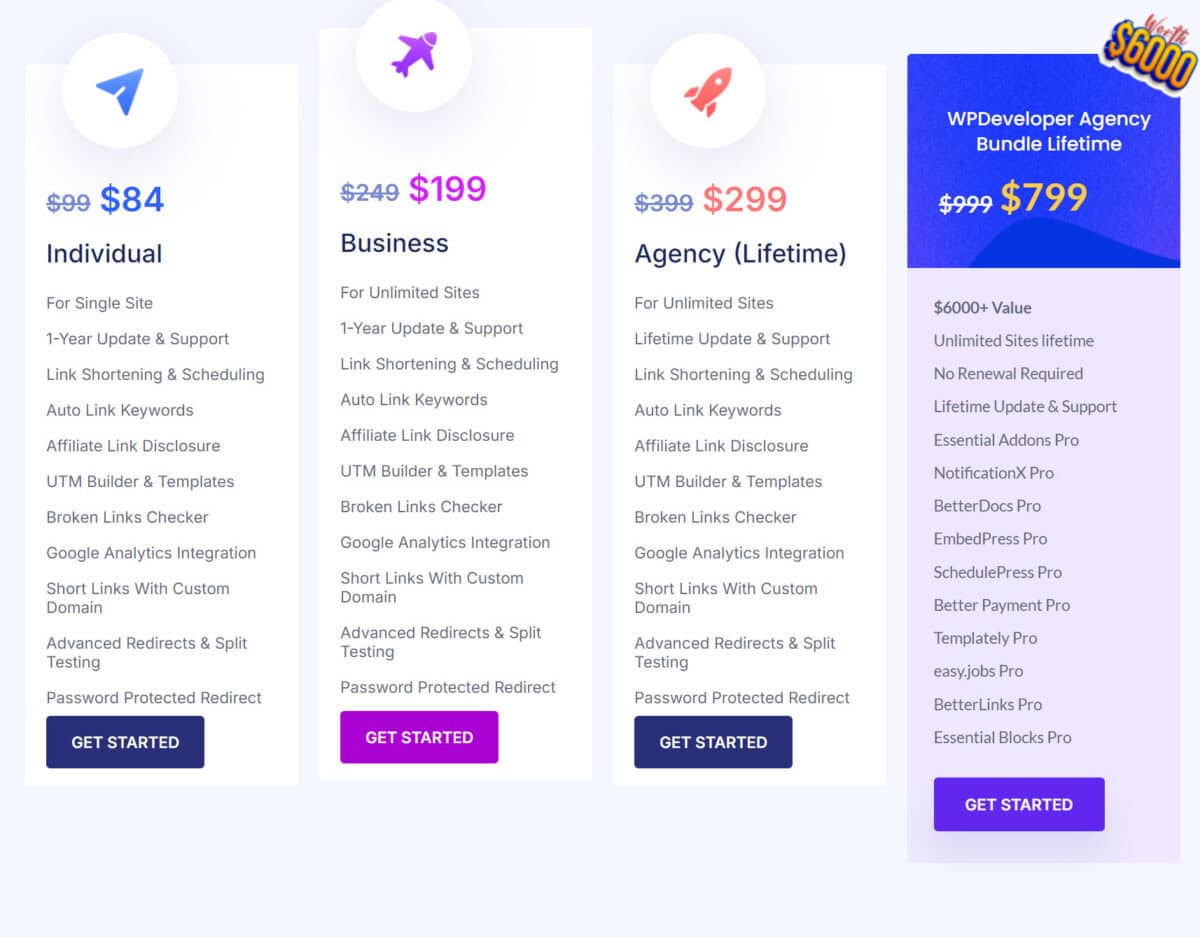Click Essential Addons Pro in bundle list

coord(1006,440)
